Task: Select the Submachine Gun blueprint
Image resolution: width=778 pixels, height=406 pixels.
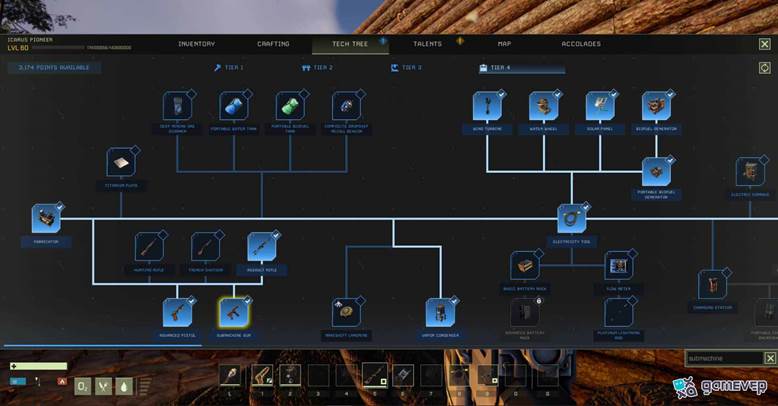Action: [234, 313]
